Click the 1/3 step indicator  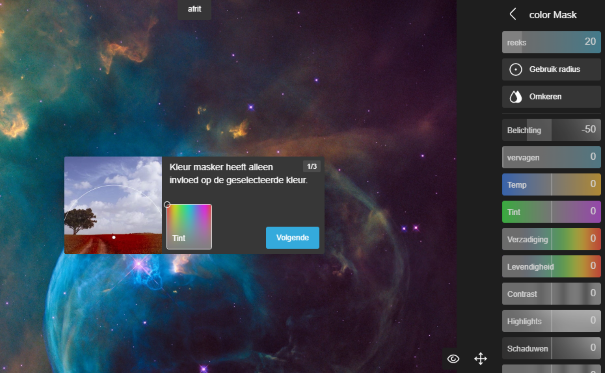point(312,166)
